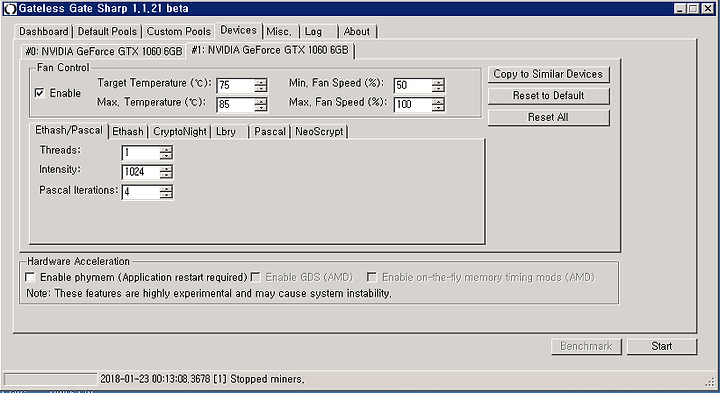Image resolution: width=720 pixels, height=393 pixels.
Task: Select device tab #0 GTX 1060 6GB
Action: click(x=104, y=51)
